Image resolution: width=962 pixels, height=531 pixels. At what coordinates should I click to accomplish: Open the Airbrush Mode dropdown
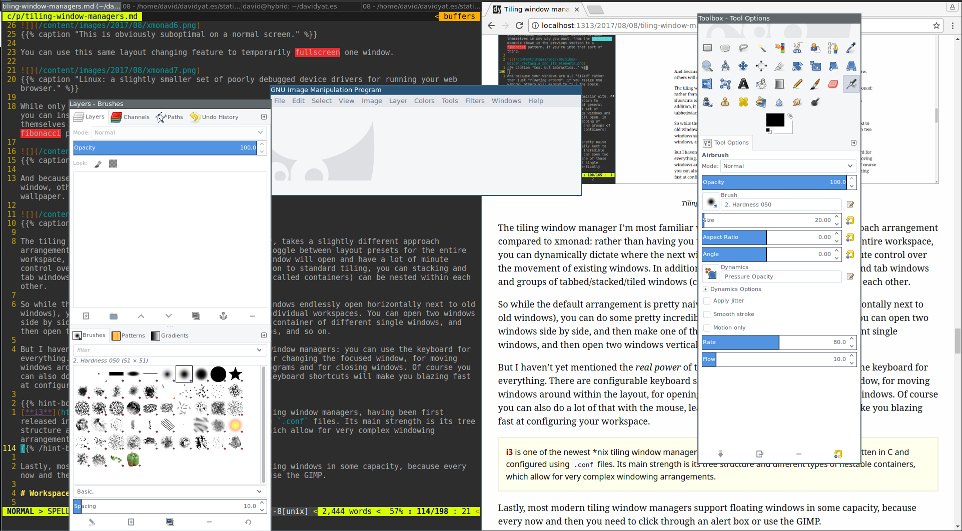(787, 166)
